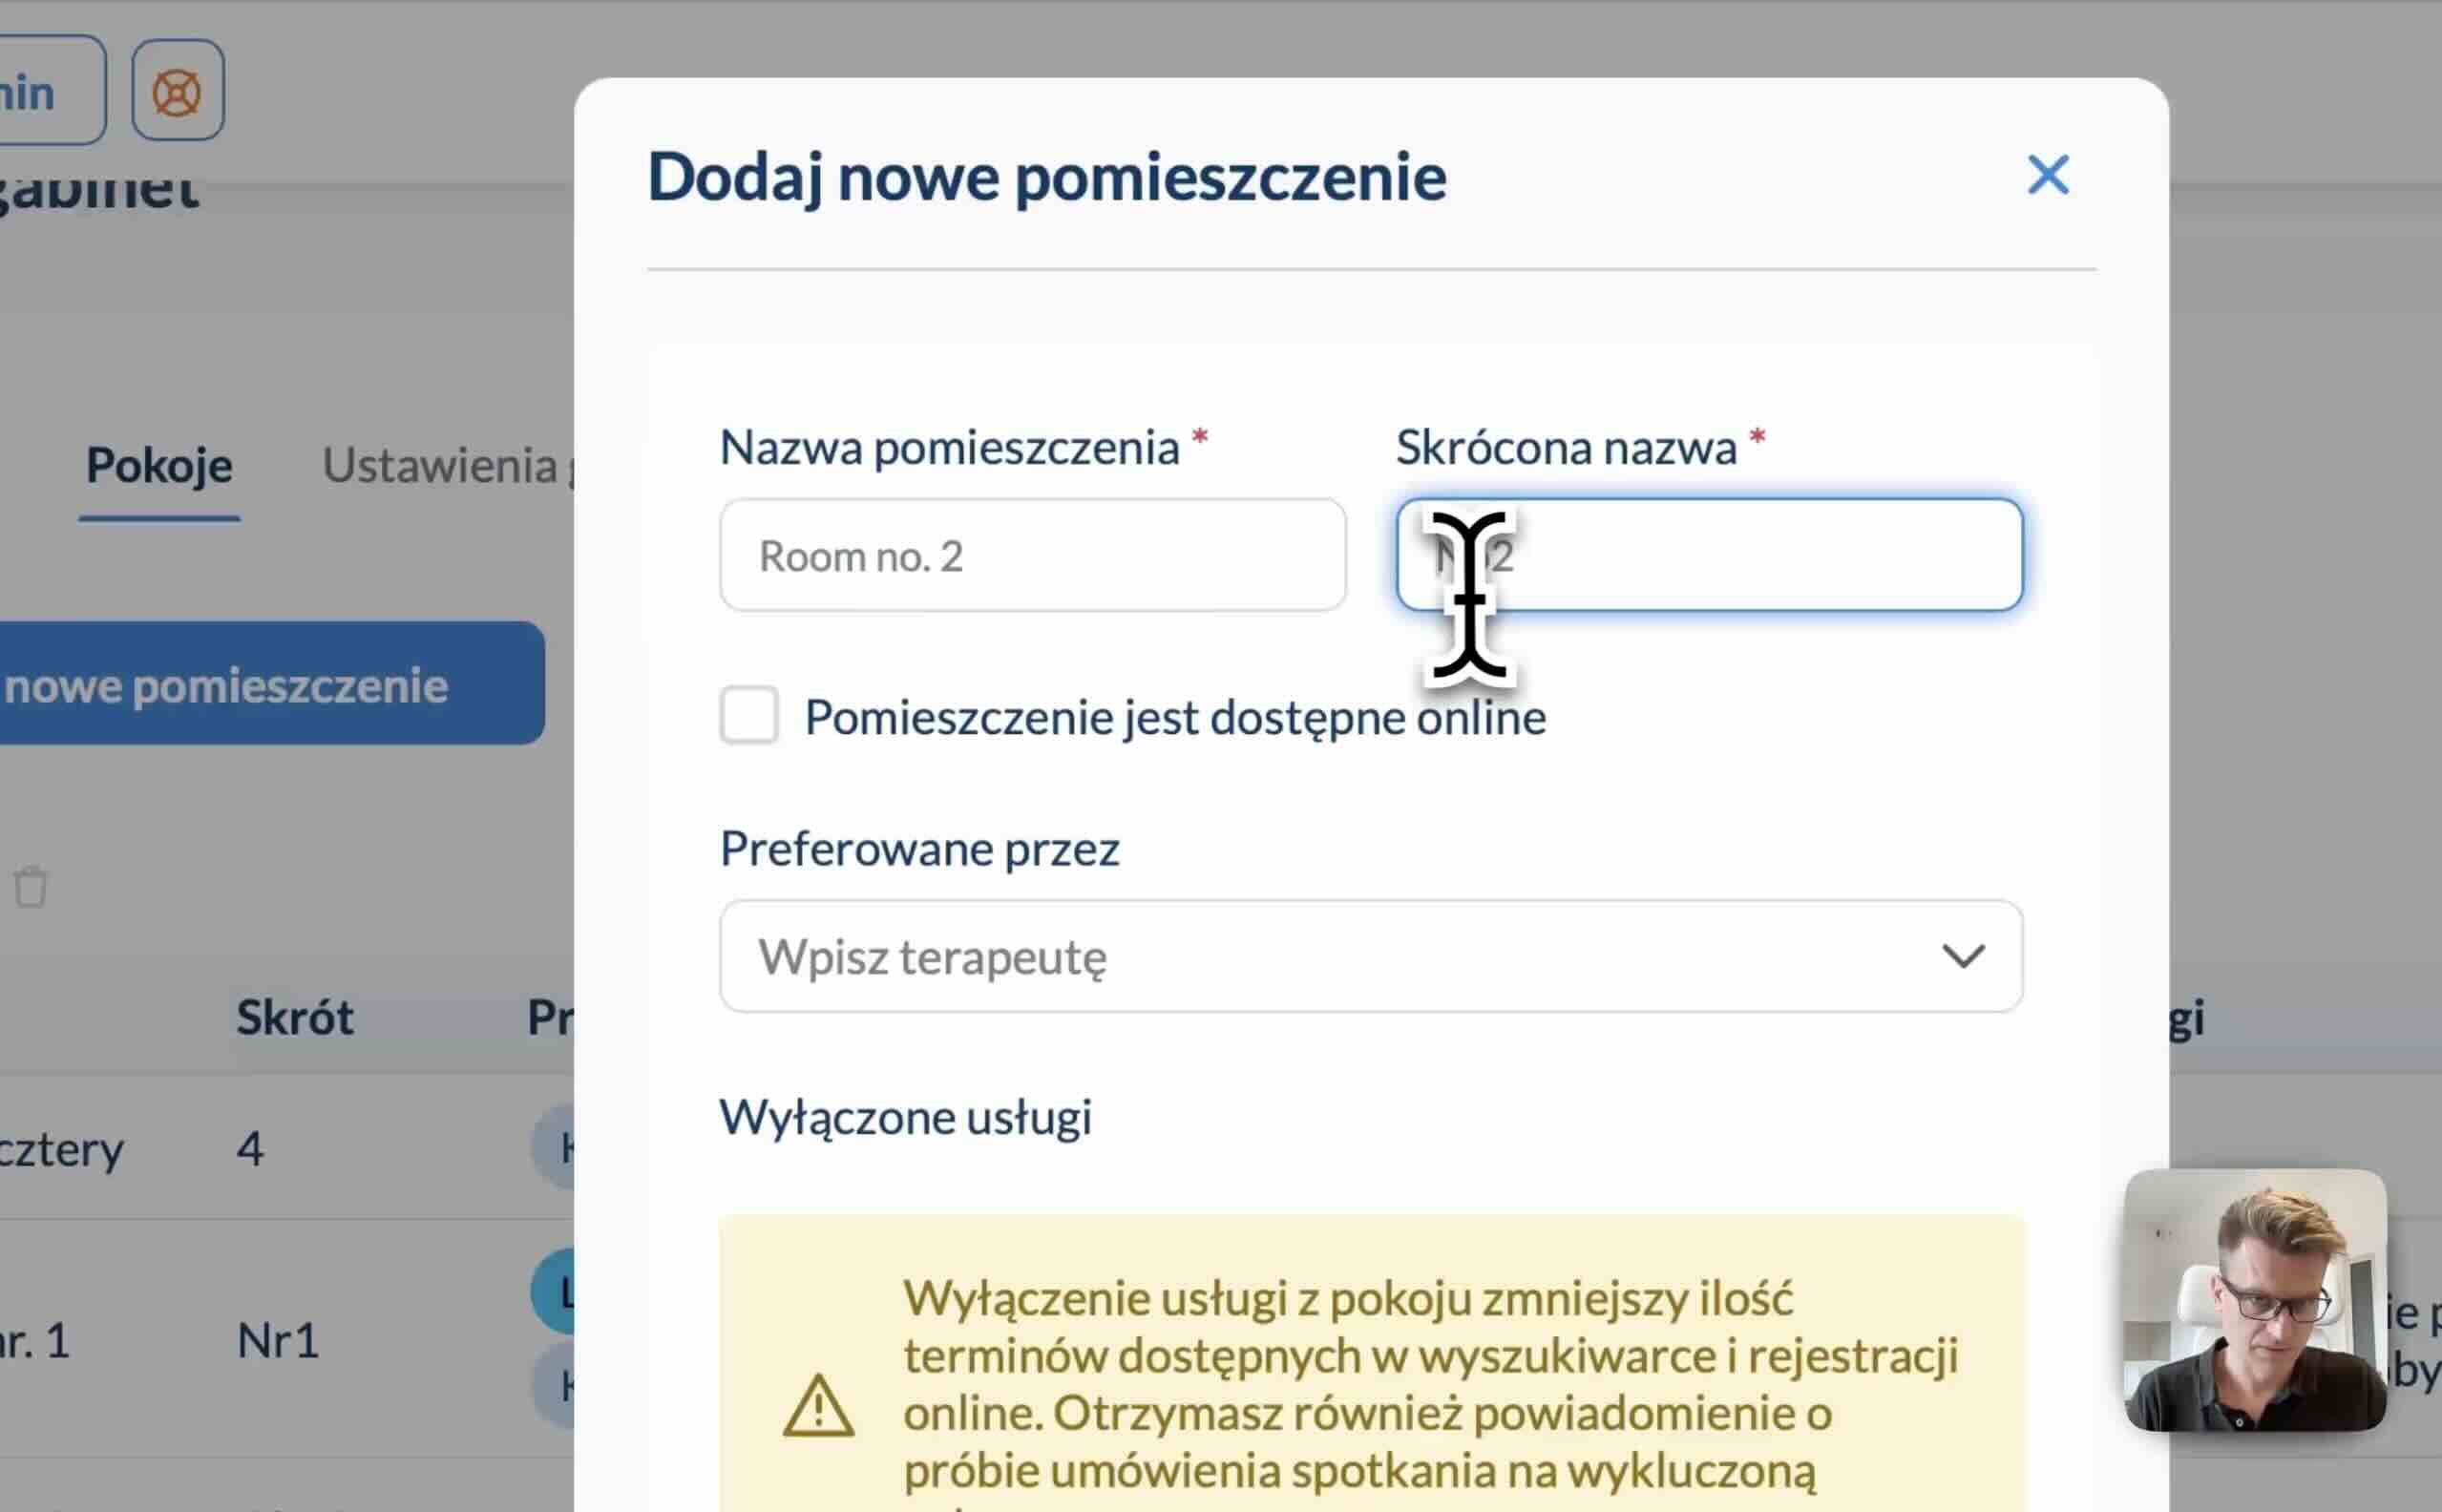
Task: Click the Nazwa pomieszczenia input field
Action: coord(1030,555)
